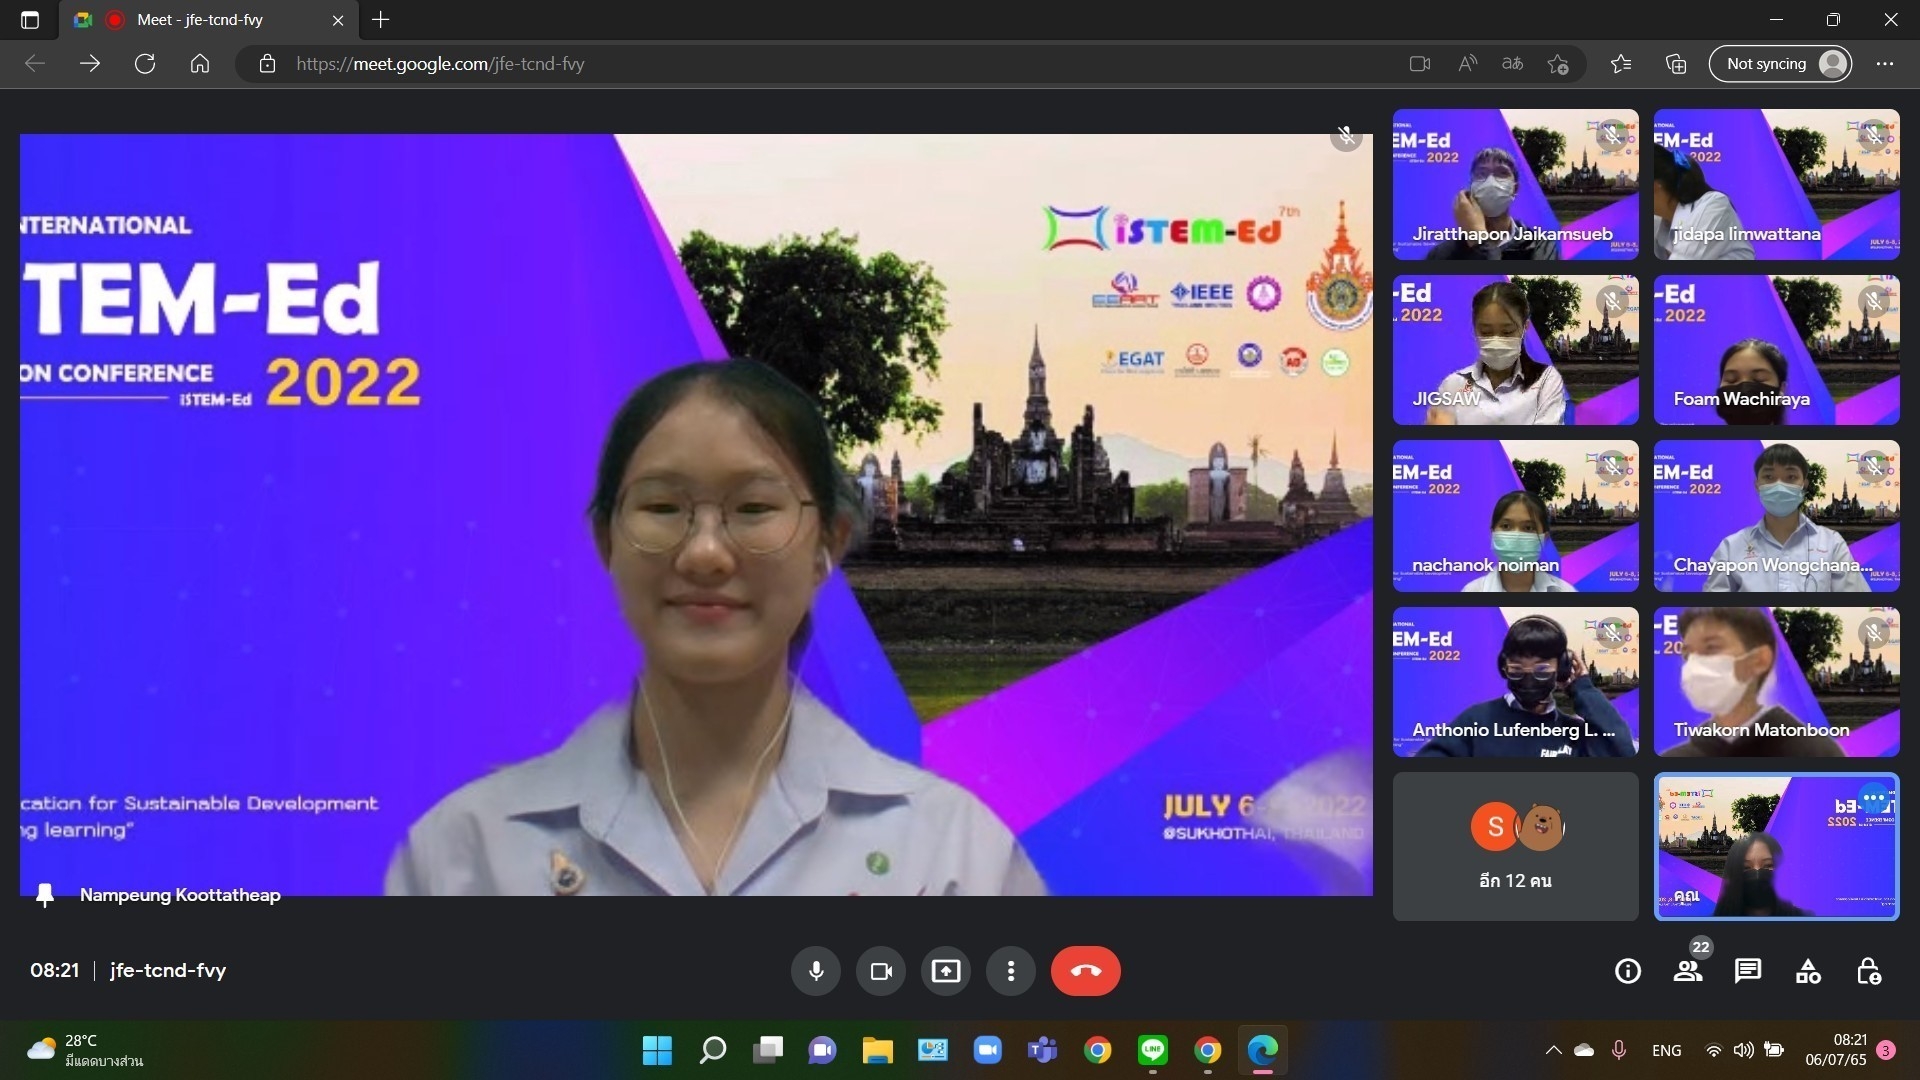Image resolution: width=1920 pixels, height=1080 pixels.
Task: Open the in-call chat panel
Action: pyautogui.click(x=1748, y=971)
